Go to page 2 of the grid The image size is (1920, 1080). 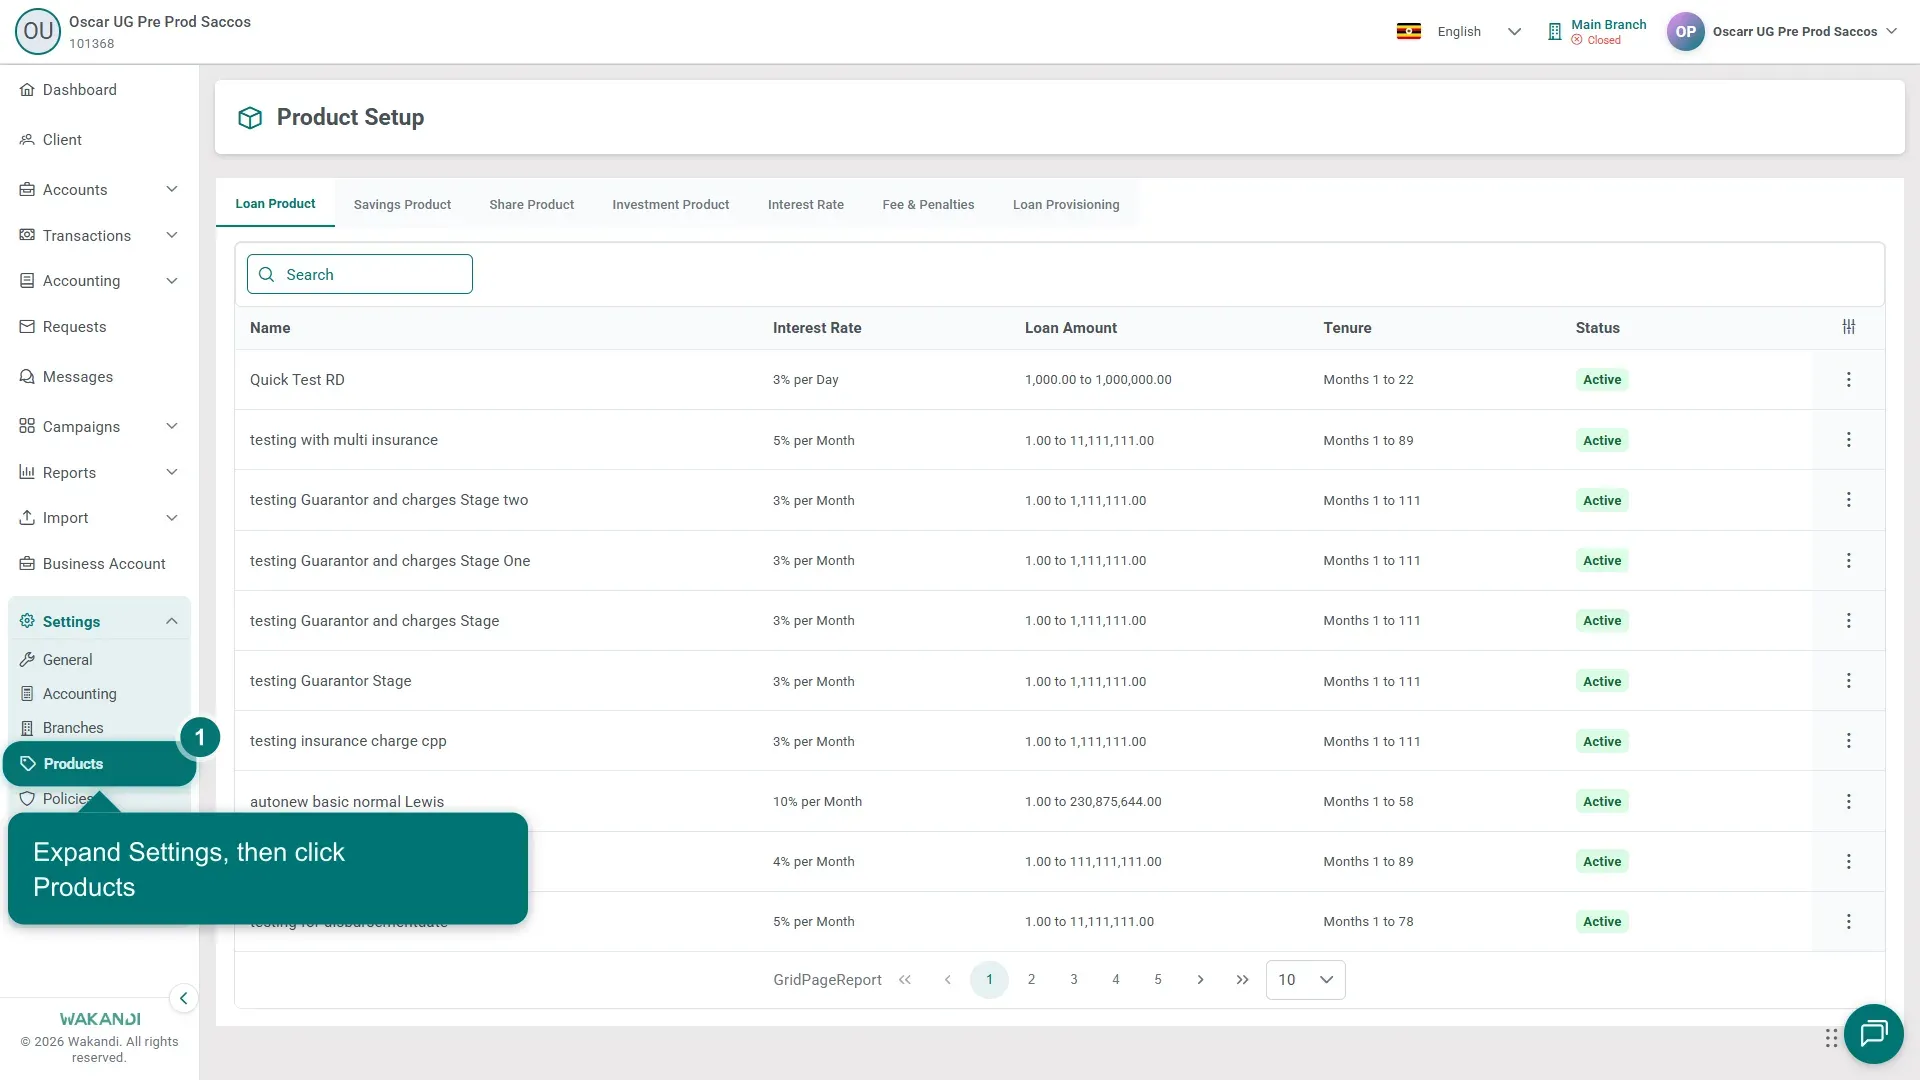(x=1031, y=980)
